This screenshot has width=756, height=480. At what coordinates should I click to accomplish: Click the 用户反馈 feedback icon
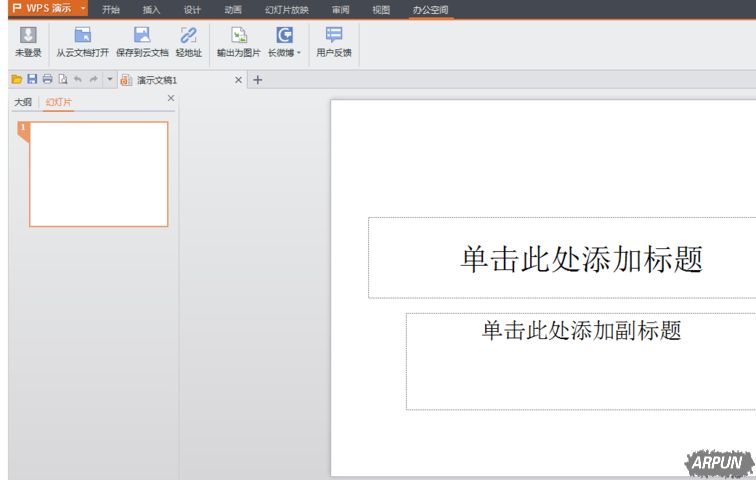pos(334,36)
